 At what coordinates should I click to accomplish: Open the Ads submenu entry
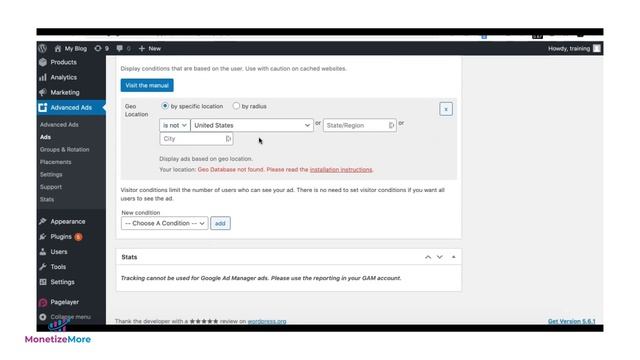coord(45,137)
